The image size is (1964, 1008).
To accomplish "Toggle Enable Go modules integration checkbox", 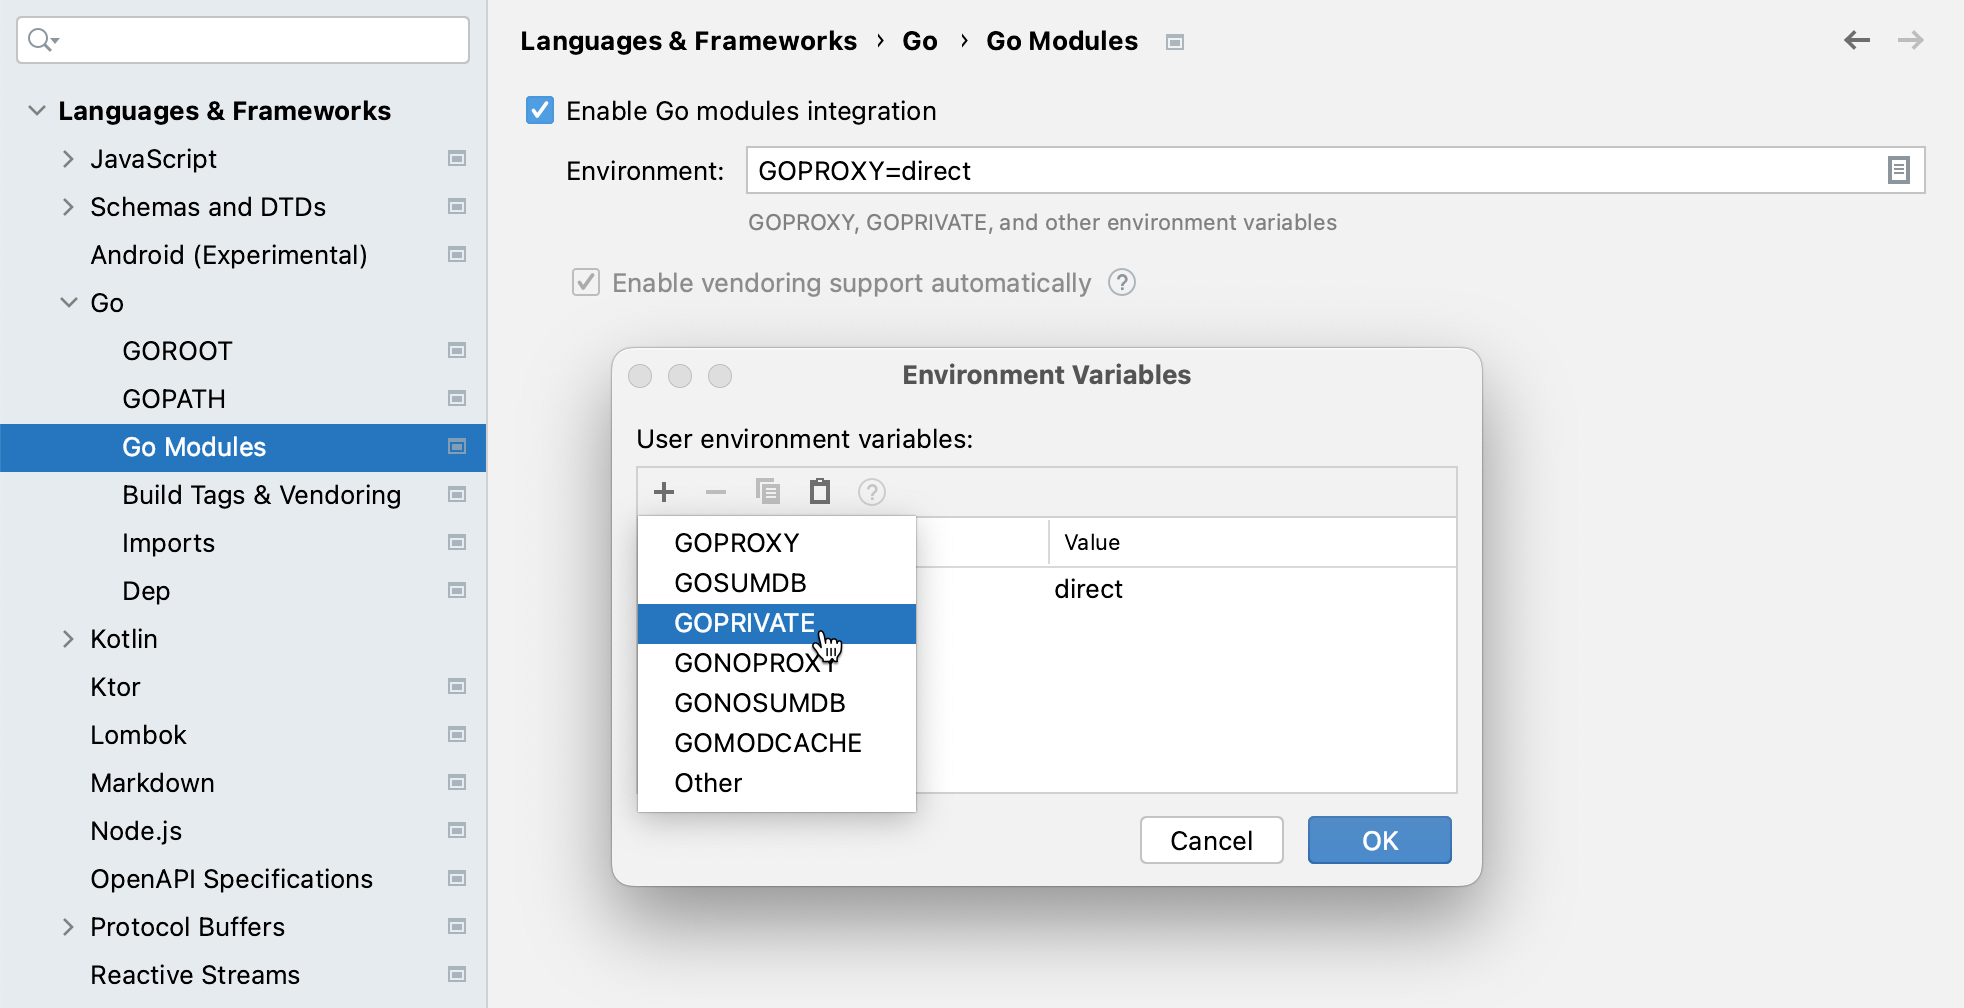I will tap(540, 111).
